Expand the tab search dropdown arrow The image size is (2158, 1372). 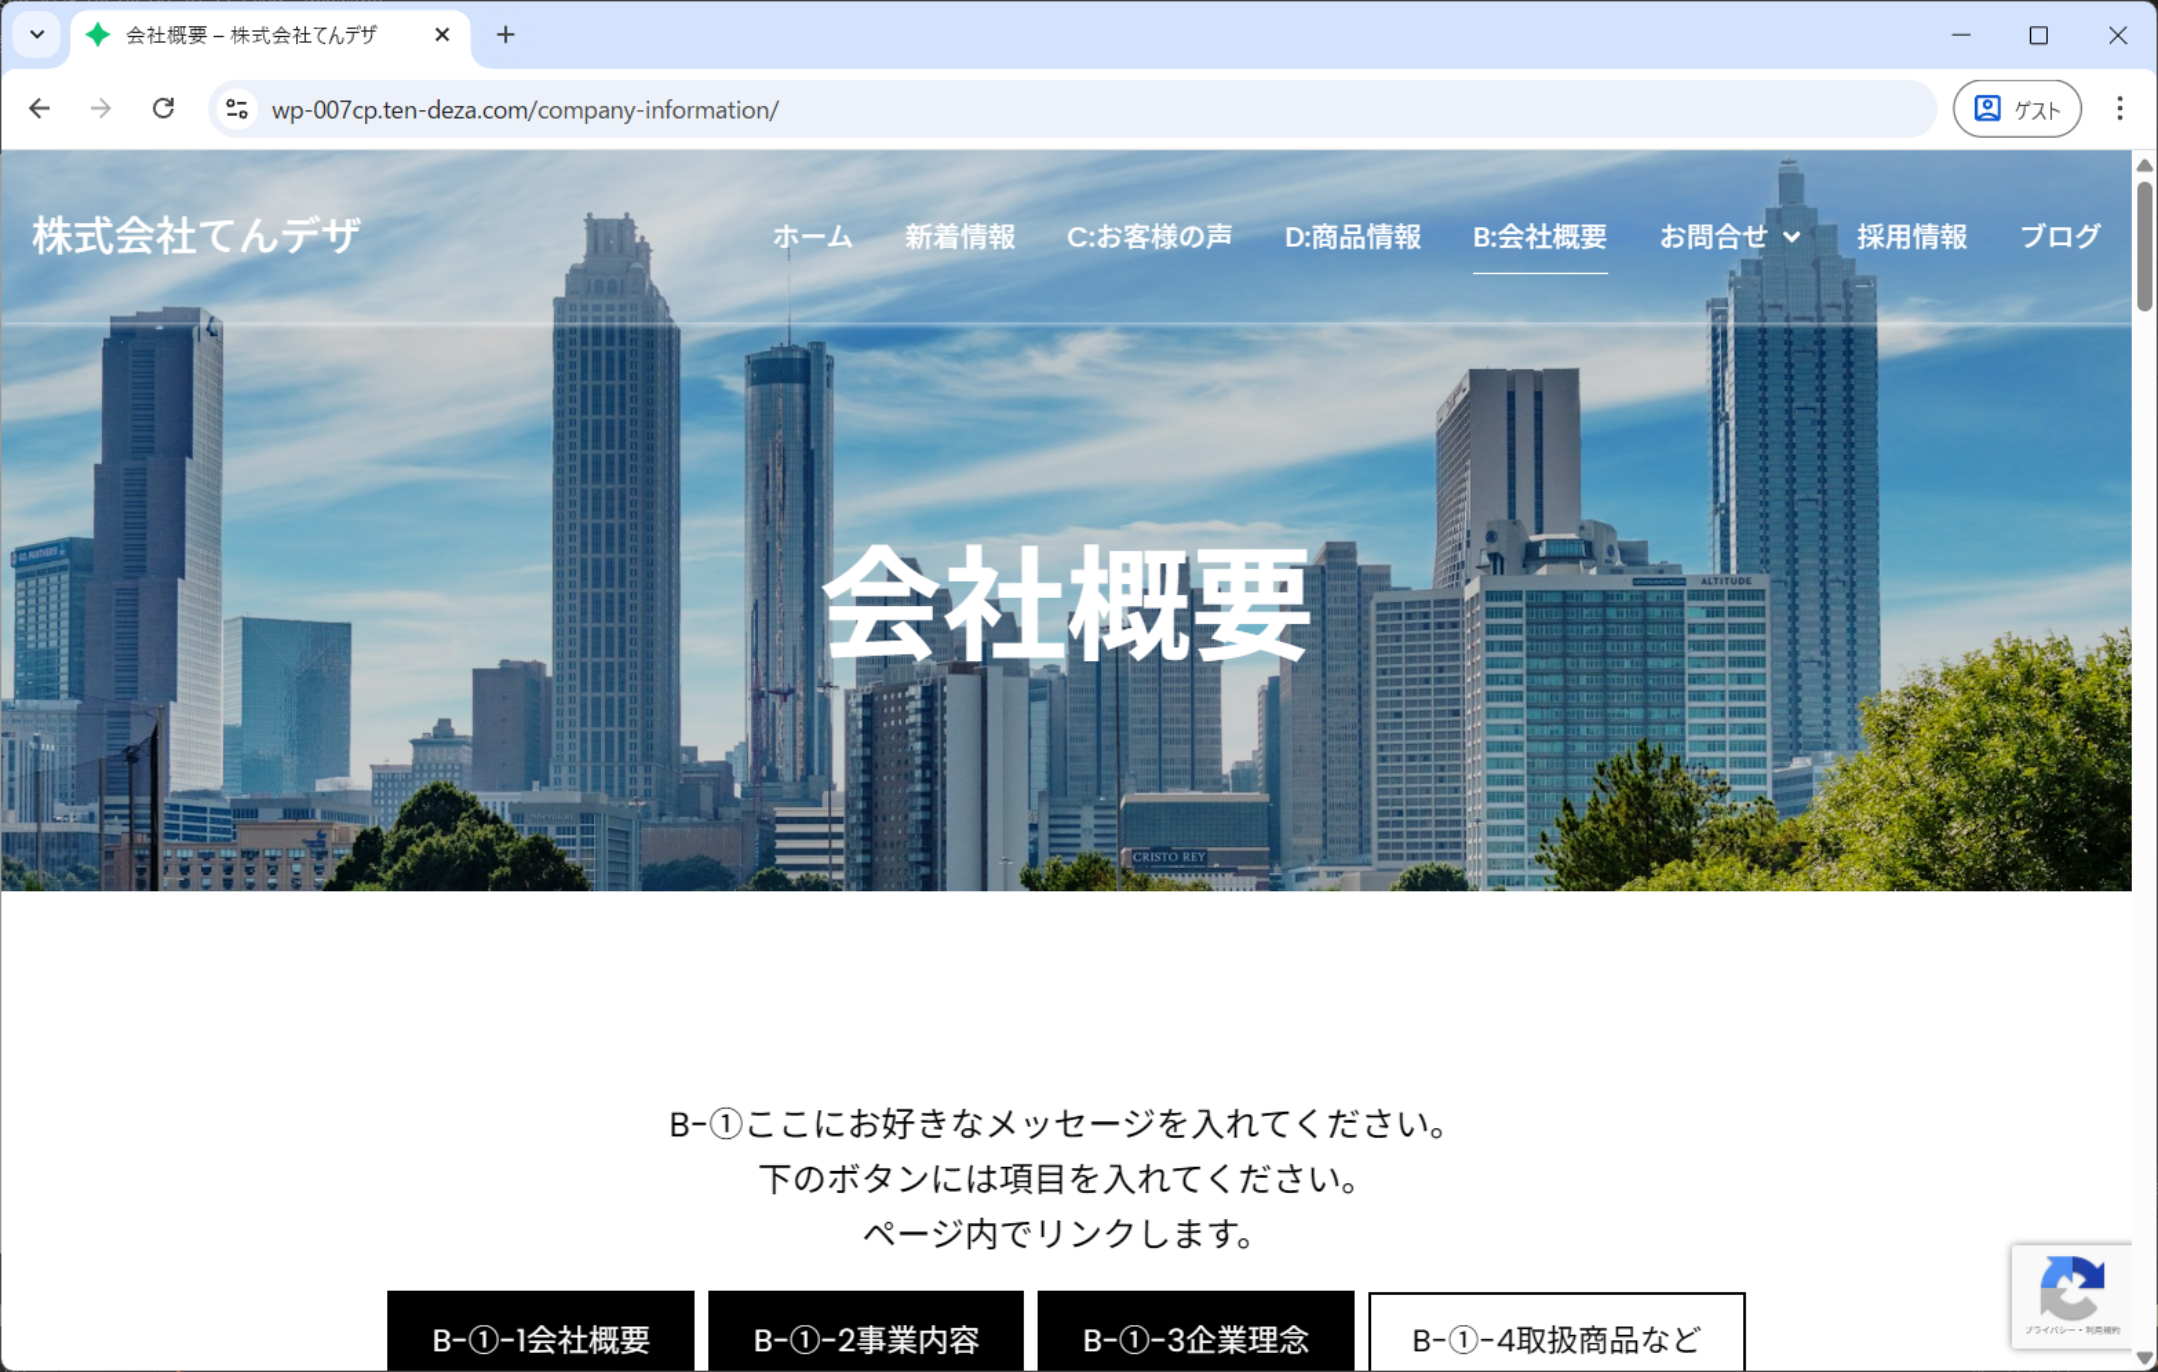tap(37, 35)
